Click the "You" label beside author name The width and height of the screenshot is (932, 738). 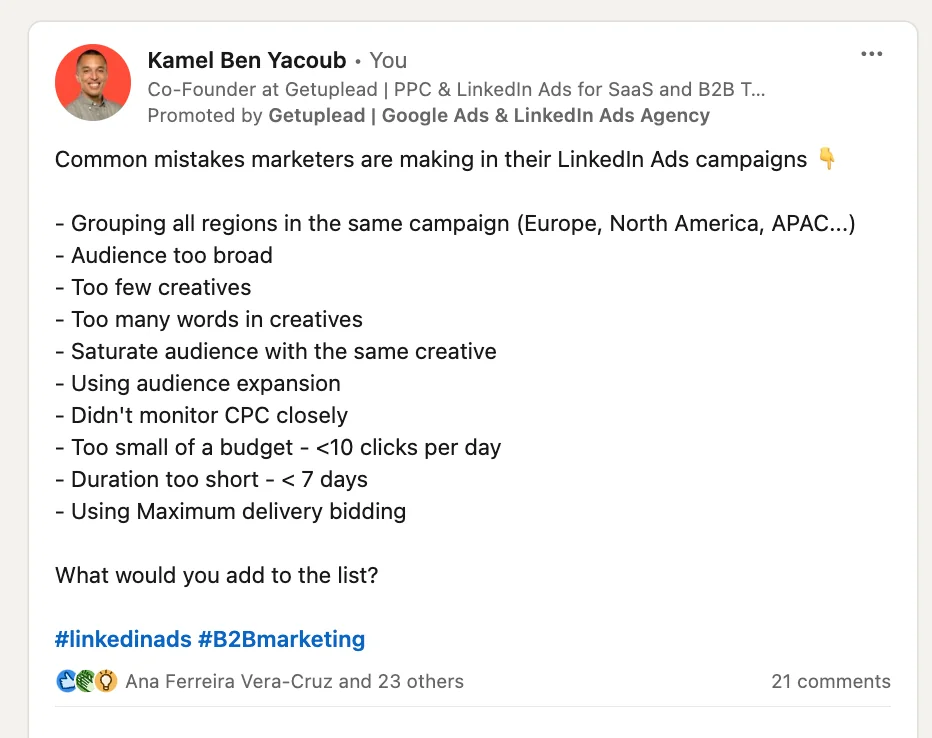coord(388,61)
